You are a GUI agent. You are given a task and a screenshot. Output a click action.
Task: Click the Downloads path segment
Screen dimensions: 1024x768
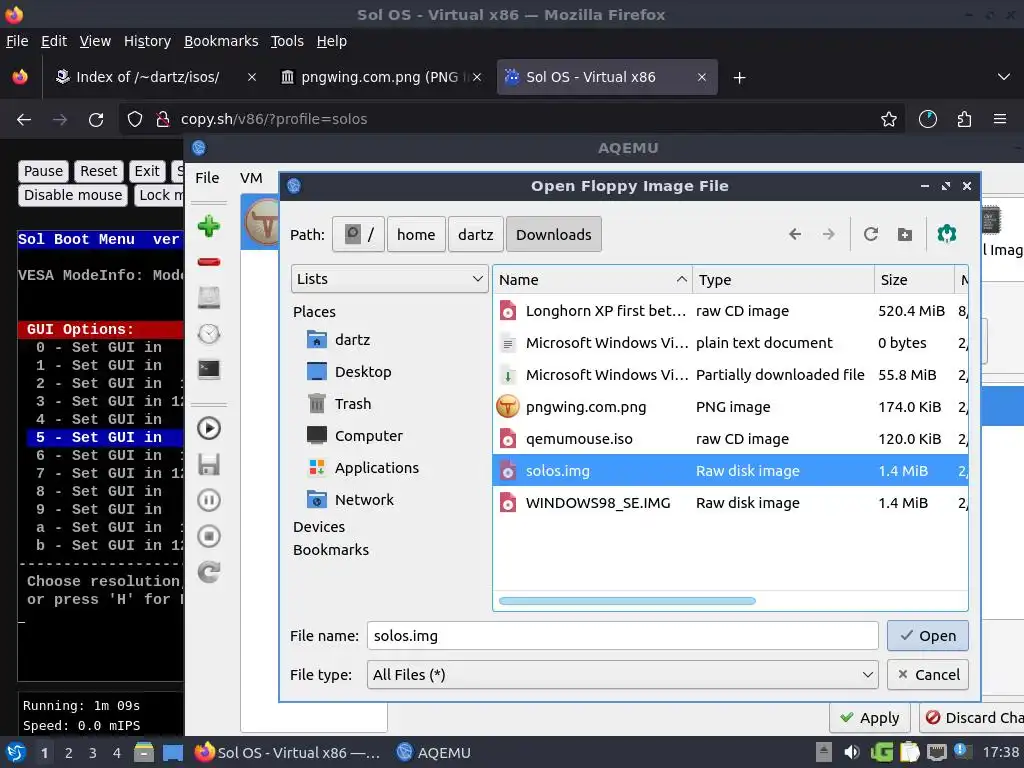pos(554,234)
